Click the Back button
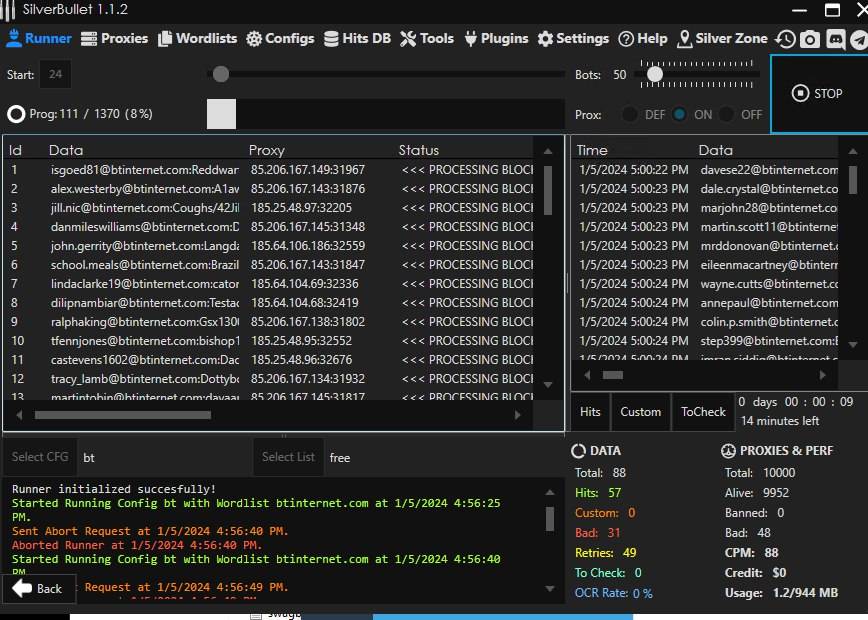 [x=38, y=589]
